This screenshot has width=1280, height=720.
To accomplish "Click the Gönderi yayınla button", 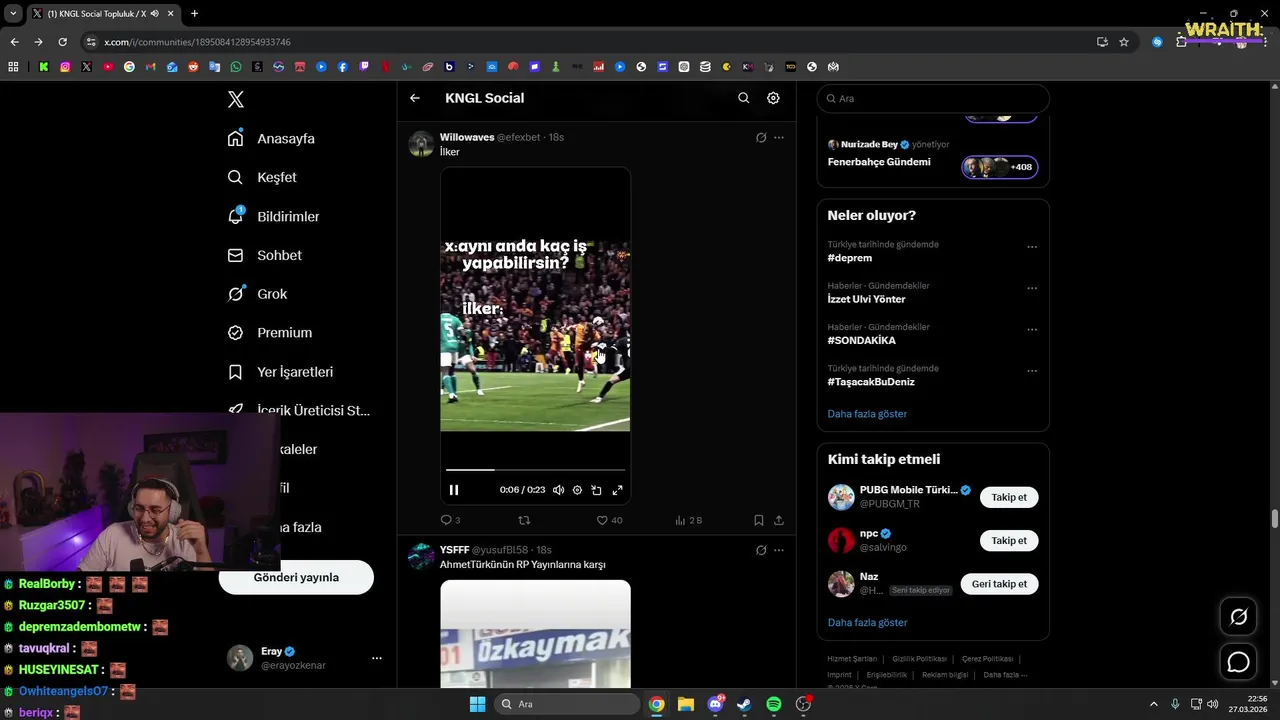I will tap(296, 577).
